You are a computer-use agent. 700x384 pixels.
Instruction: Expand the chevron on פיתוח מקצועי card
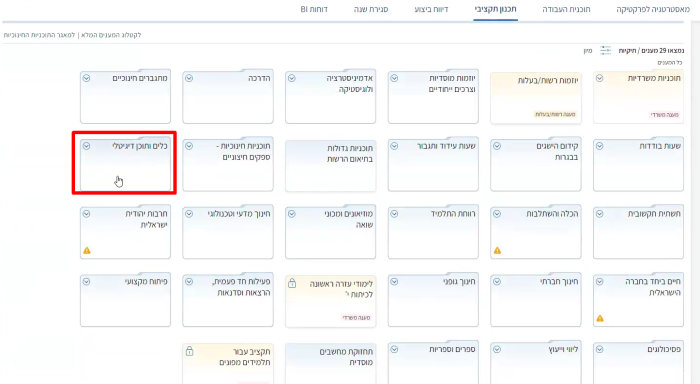click(x=86, y=282)
